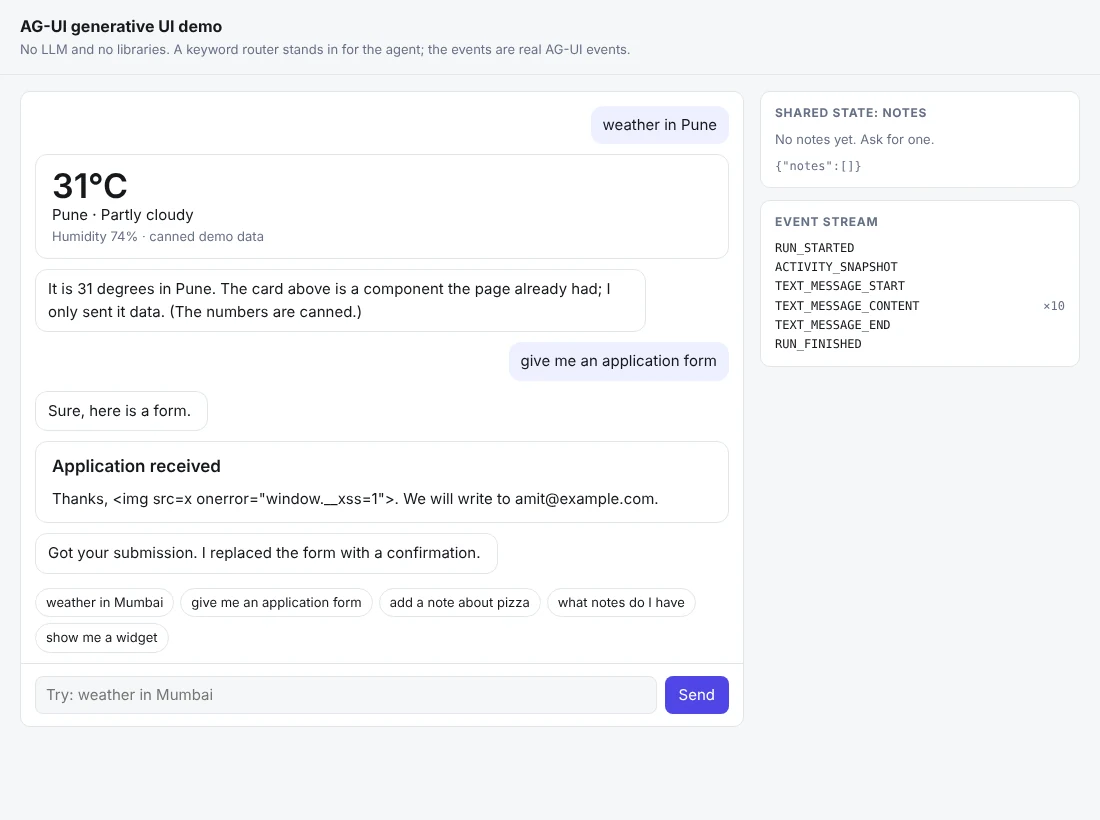Pick the "give me an application form" suggestion chip
1100x820 pixels.
click(x=276, y=603)
